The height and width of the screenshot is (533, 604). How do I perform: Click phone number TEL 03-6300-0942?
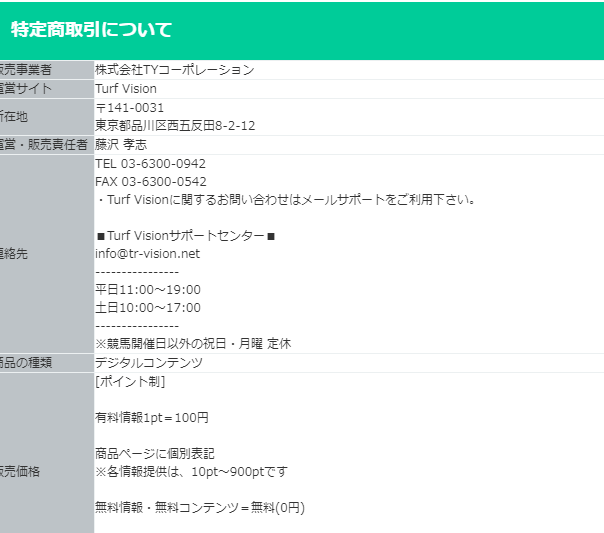[150, 164]
